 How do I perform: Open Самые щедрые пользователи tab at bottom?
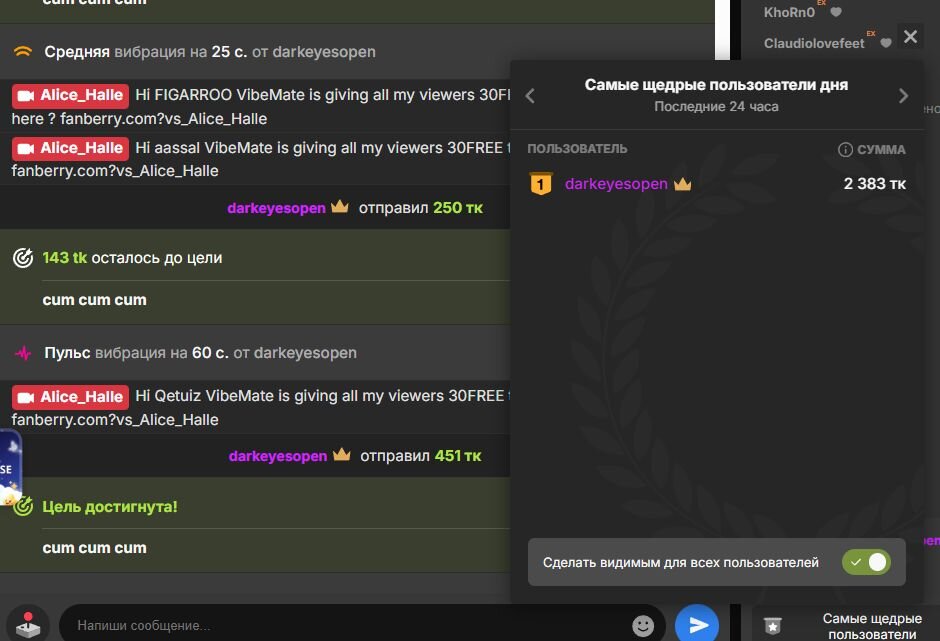pos(871,626)
